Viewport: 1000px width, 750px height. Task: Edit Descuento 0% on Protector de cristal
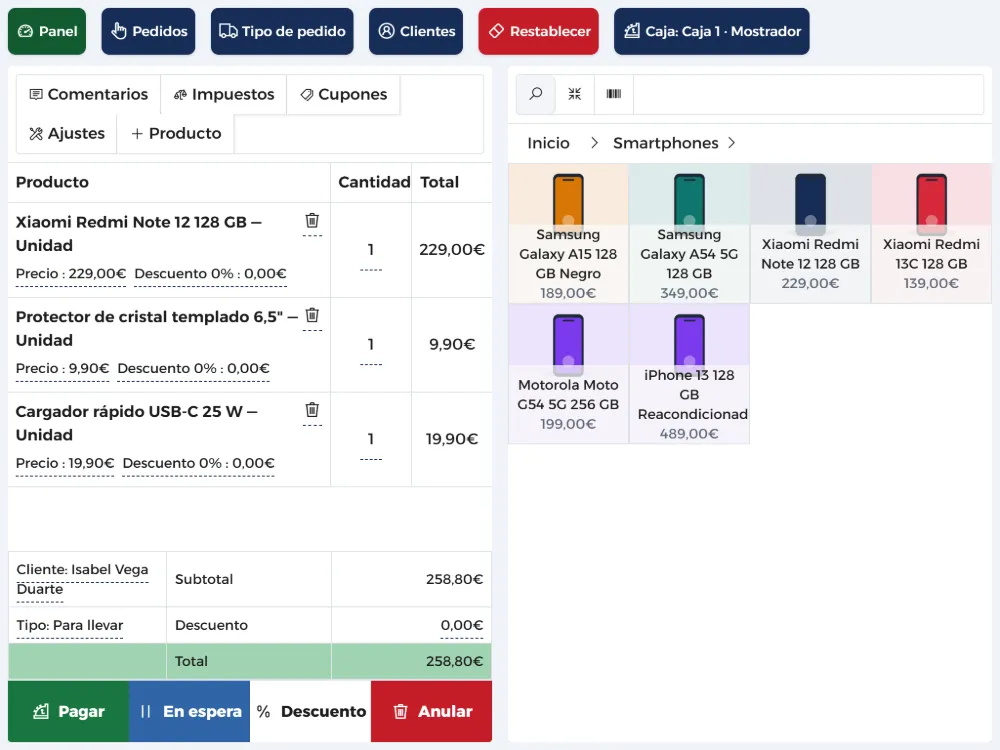[x=193, y=369]
